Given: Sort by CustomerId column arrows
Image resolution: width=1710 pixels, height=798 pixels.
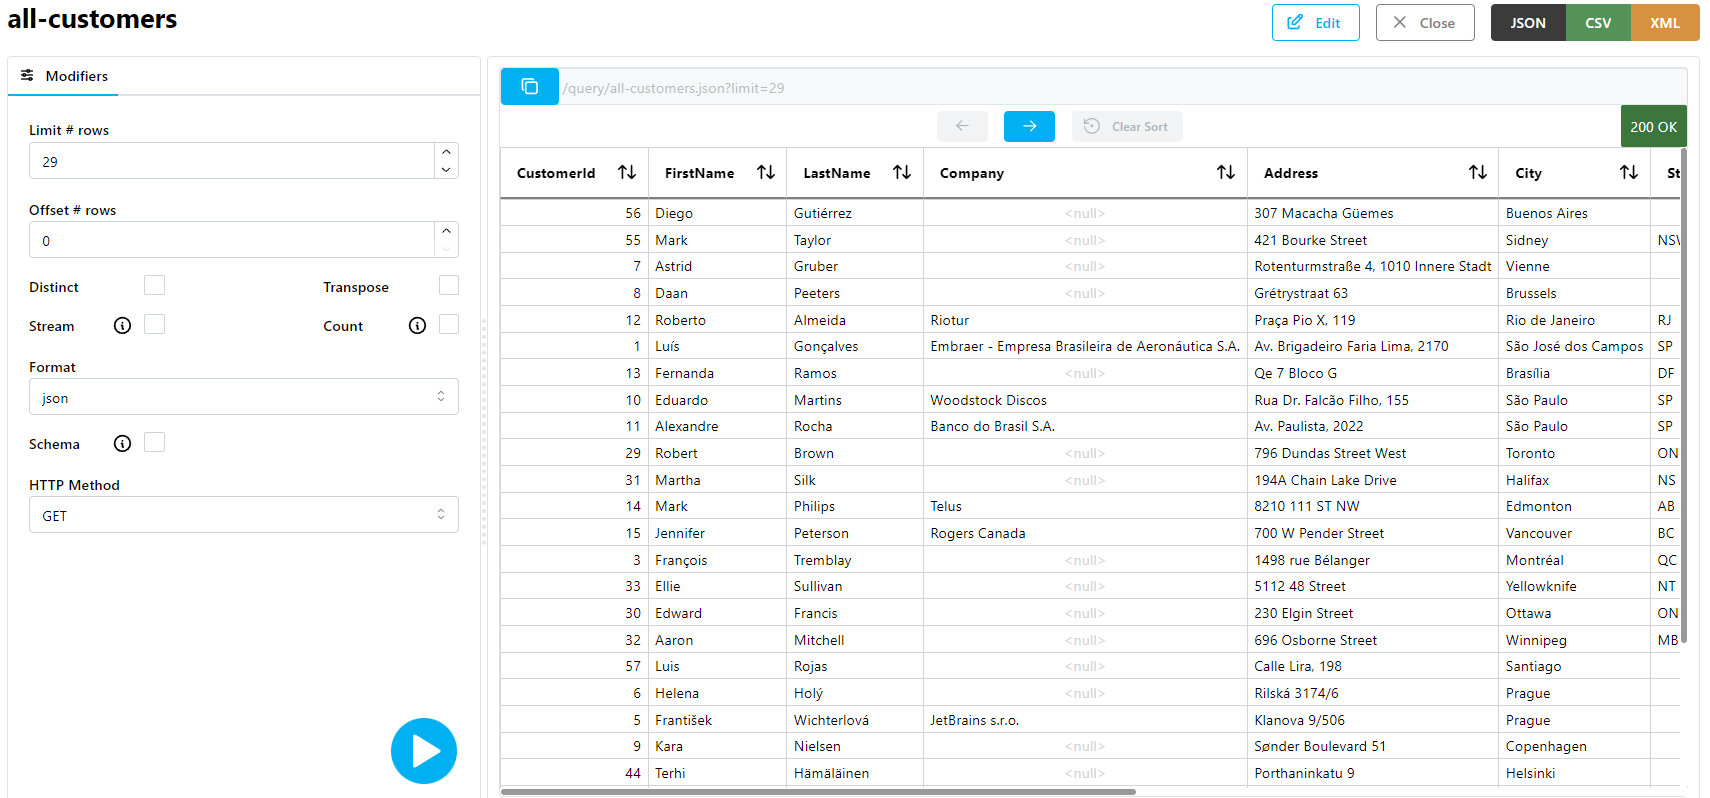Looking at the screenshot, I should (627, 173).
